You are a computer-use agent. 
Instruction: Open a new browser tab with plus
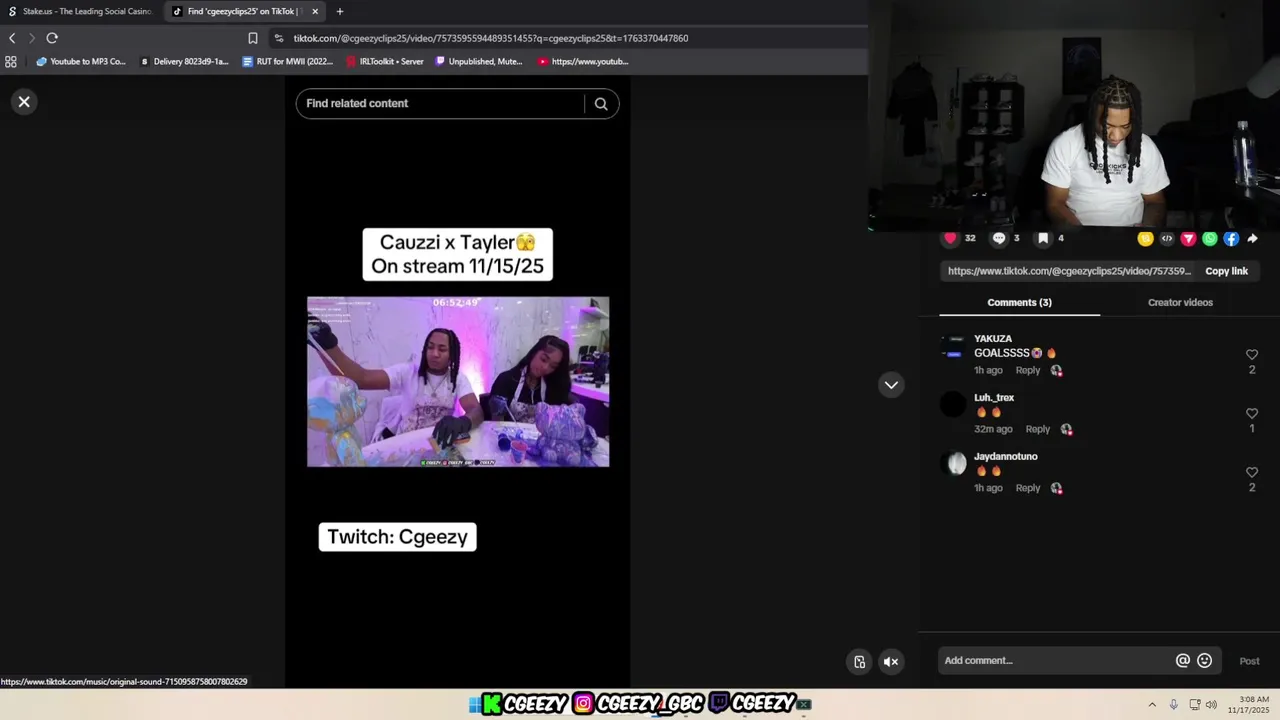pos(340,11)
